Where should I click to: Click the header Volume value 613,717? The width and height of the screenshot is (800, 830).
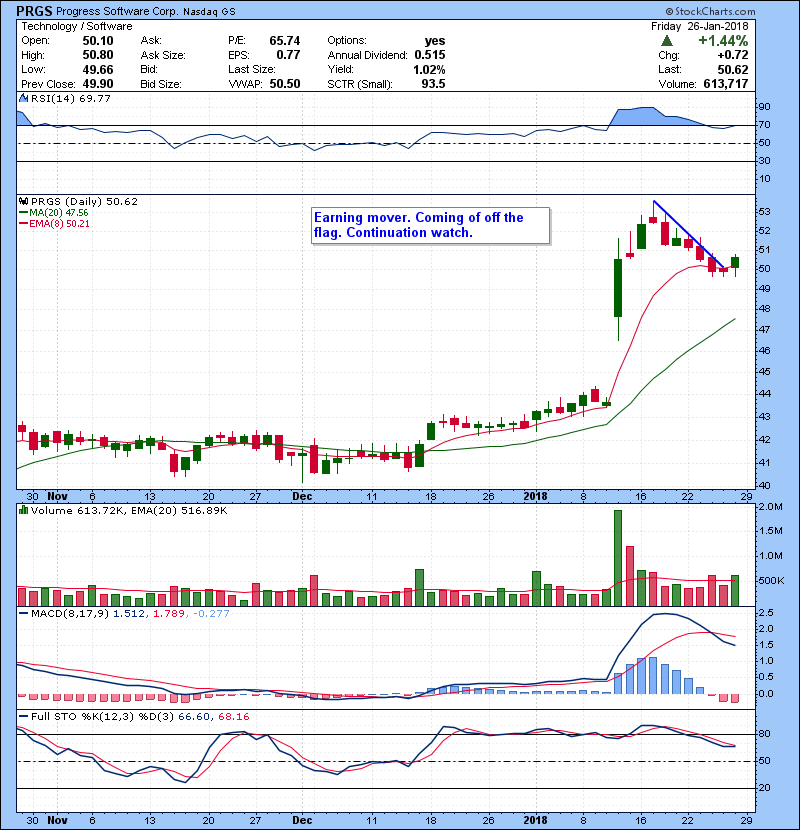click(x=726, y=84)
